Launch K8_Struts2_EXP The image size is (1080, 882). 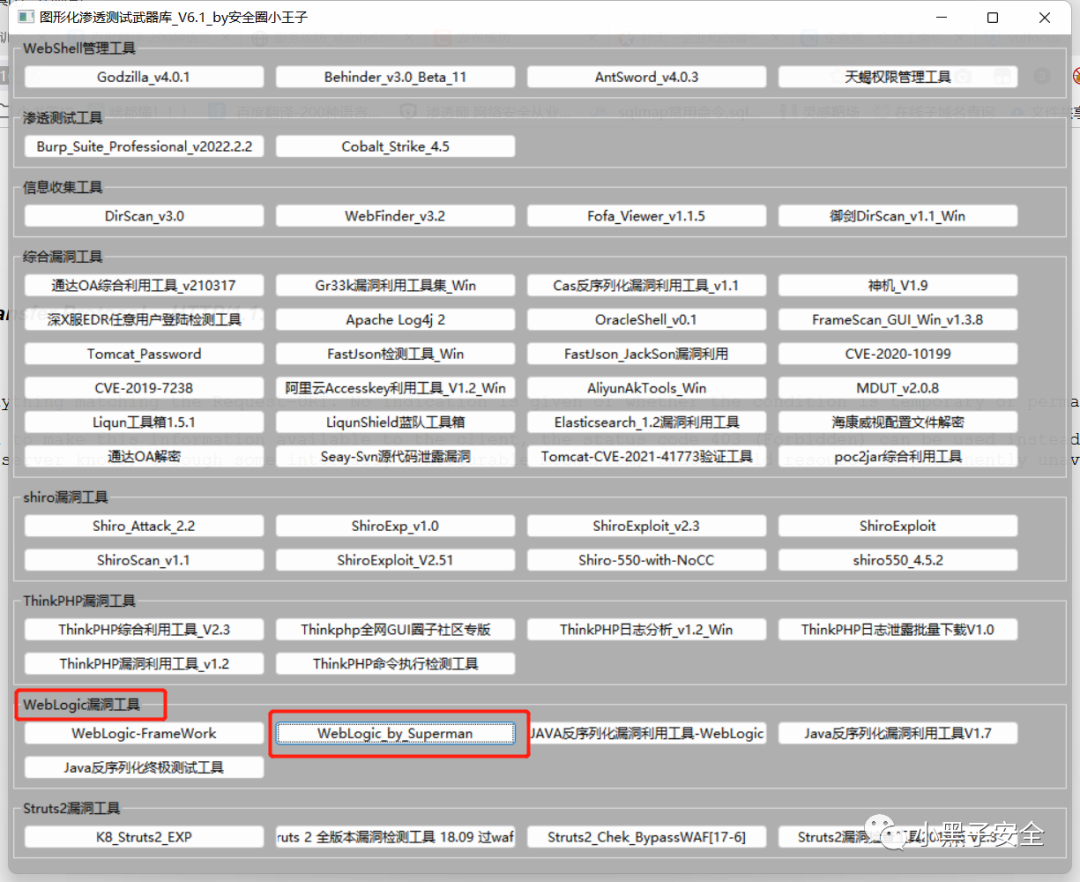click(x=144, y=837)
